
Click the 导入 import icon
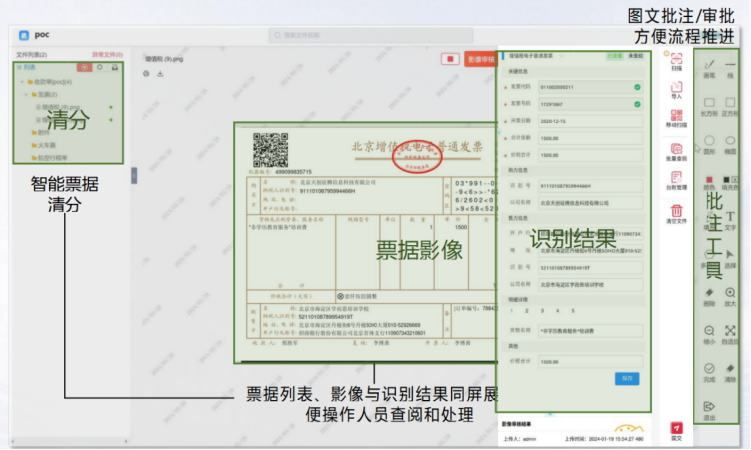click(x=676, y=87)
